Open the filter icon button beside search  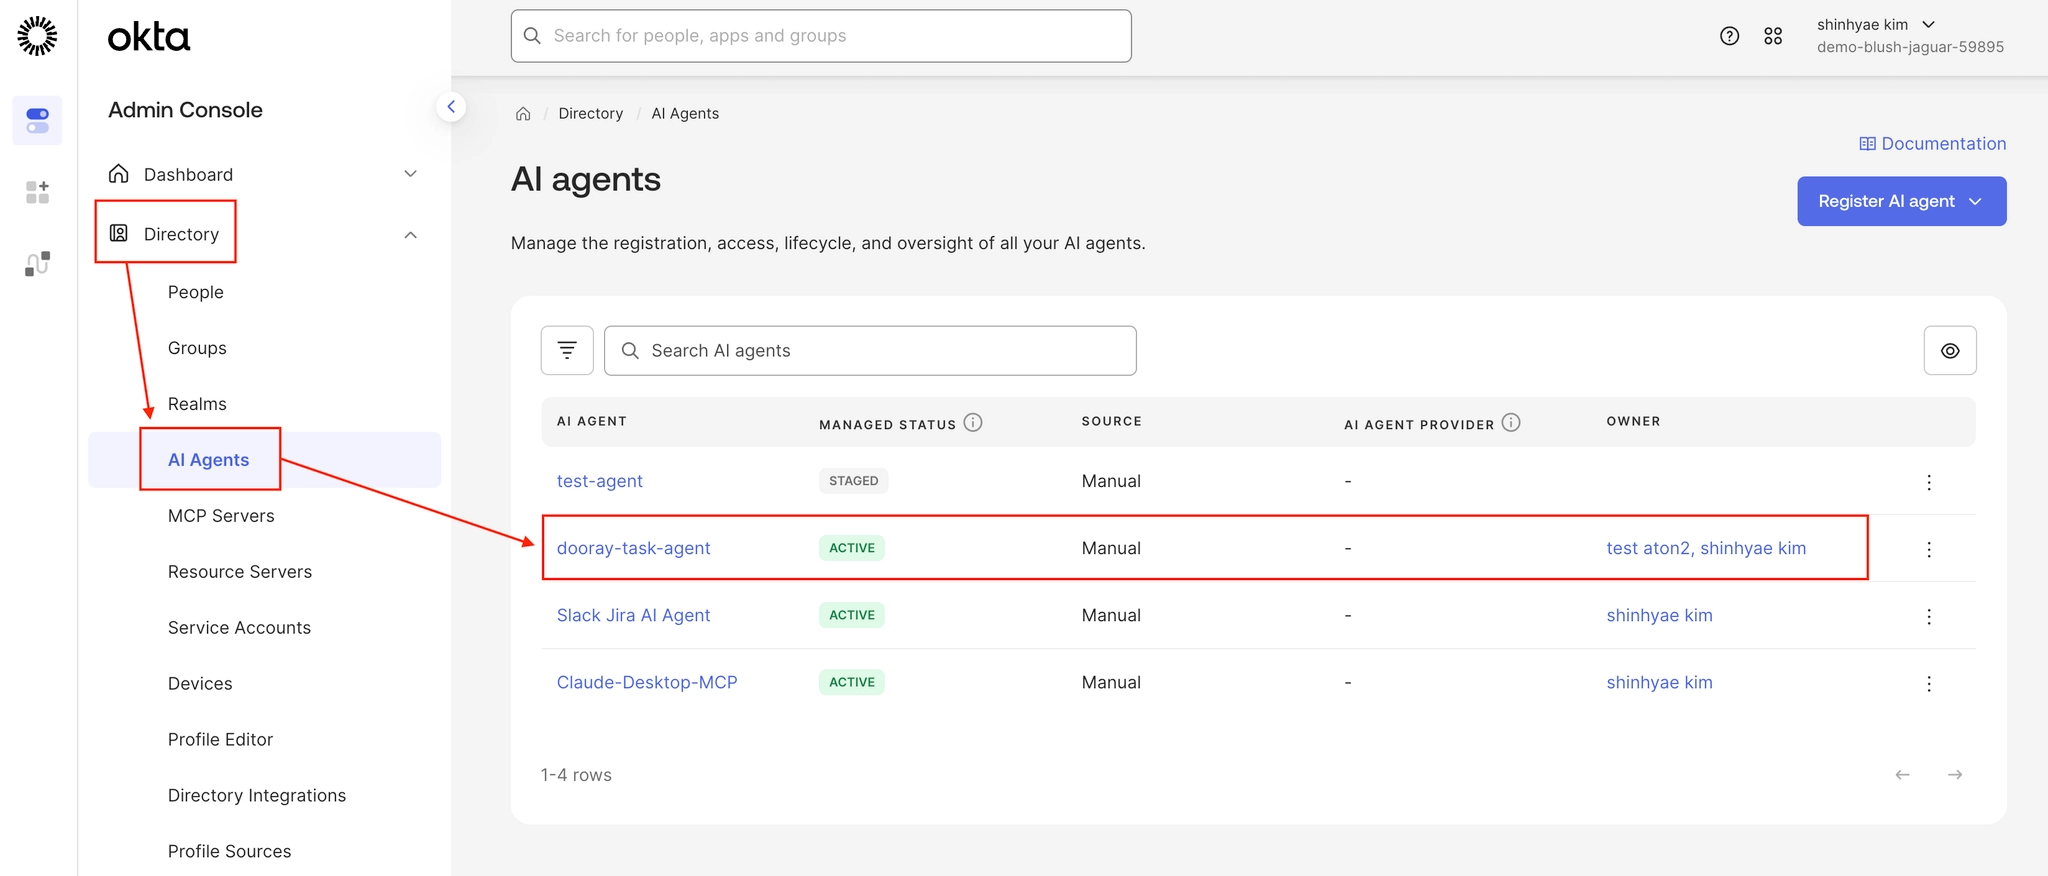(x=567, y=351)
